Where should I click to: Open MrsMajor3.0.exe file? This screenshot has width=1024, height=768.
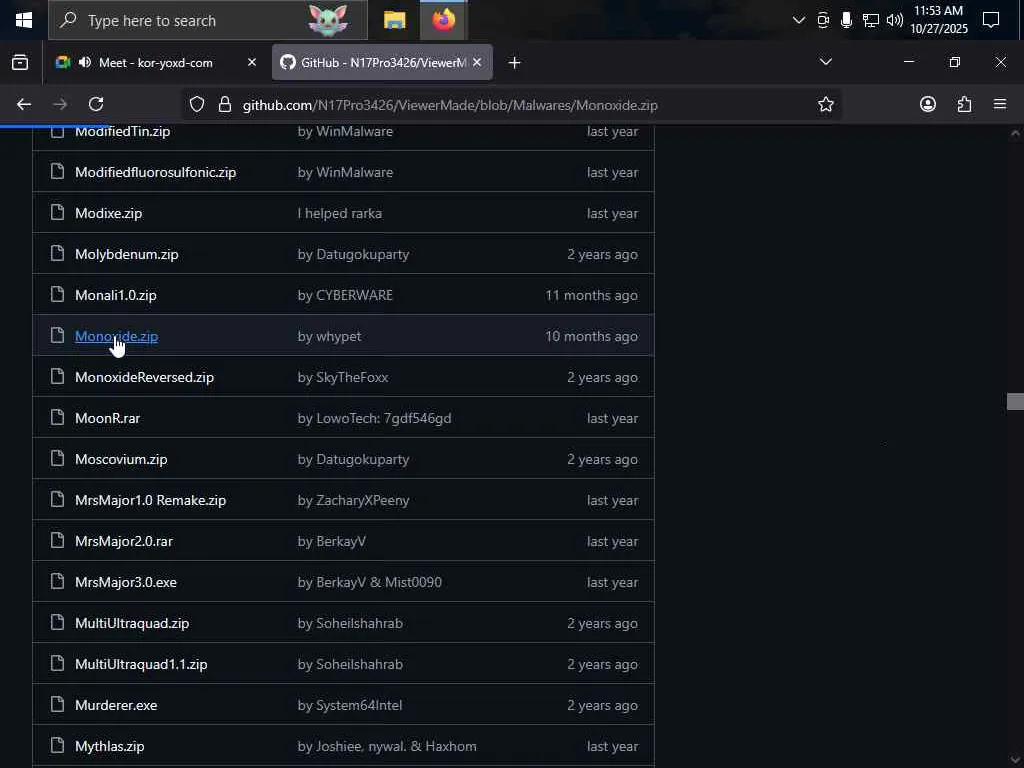coord(126,583)
